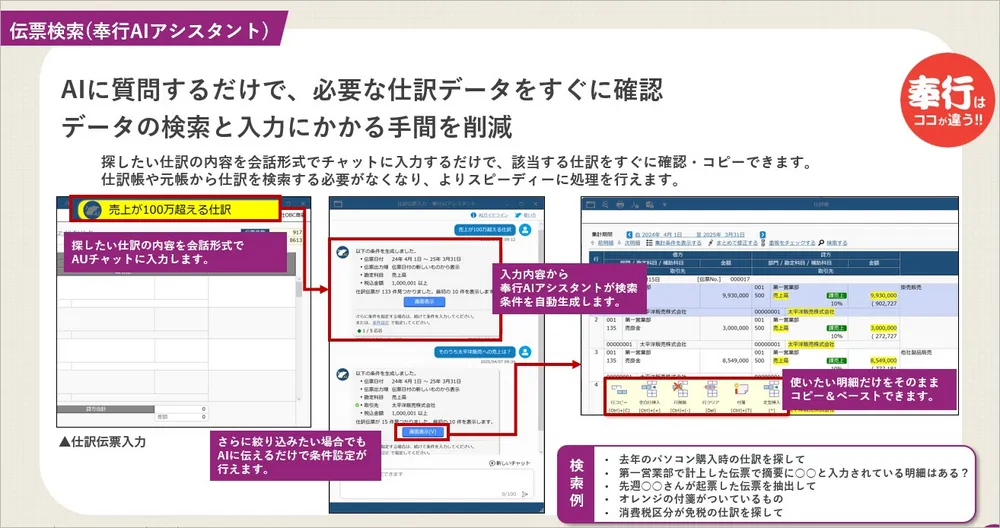Click the そのうち太平洋販売への売上は？ chat bubble
1000x528 pixels.
(x=475, y=351)
